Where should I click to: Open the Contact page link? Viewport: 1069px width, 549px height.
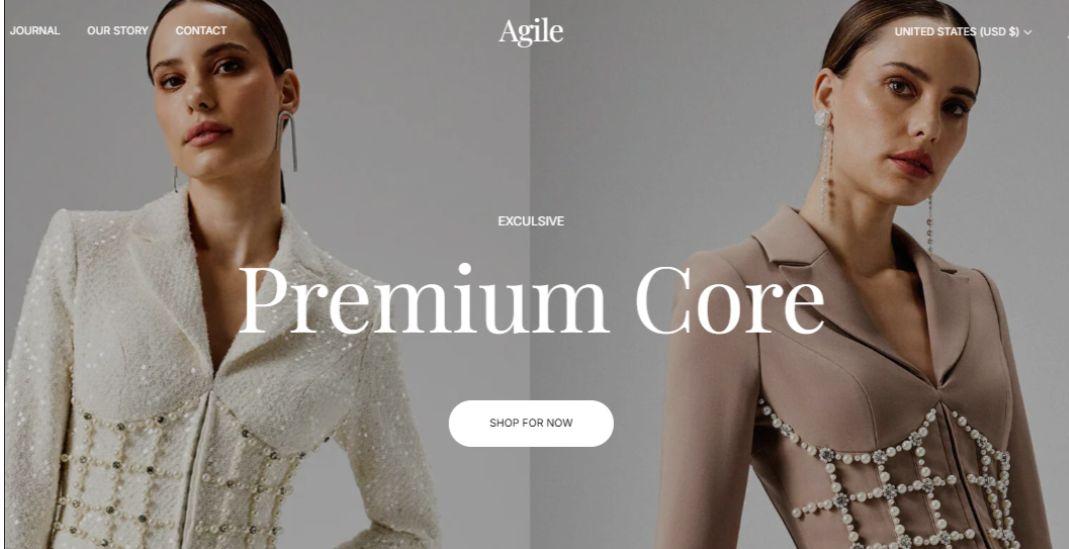201,31
